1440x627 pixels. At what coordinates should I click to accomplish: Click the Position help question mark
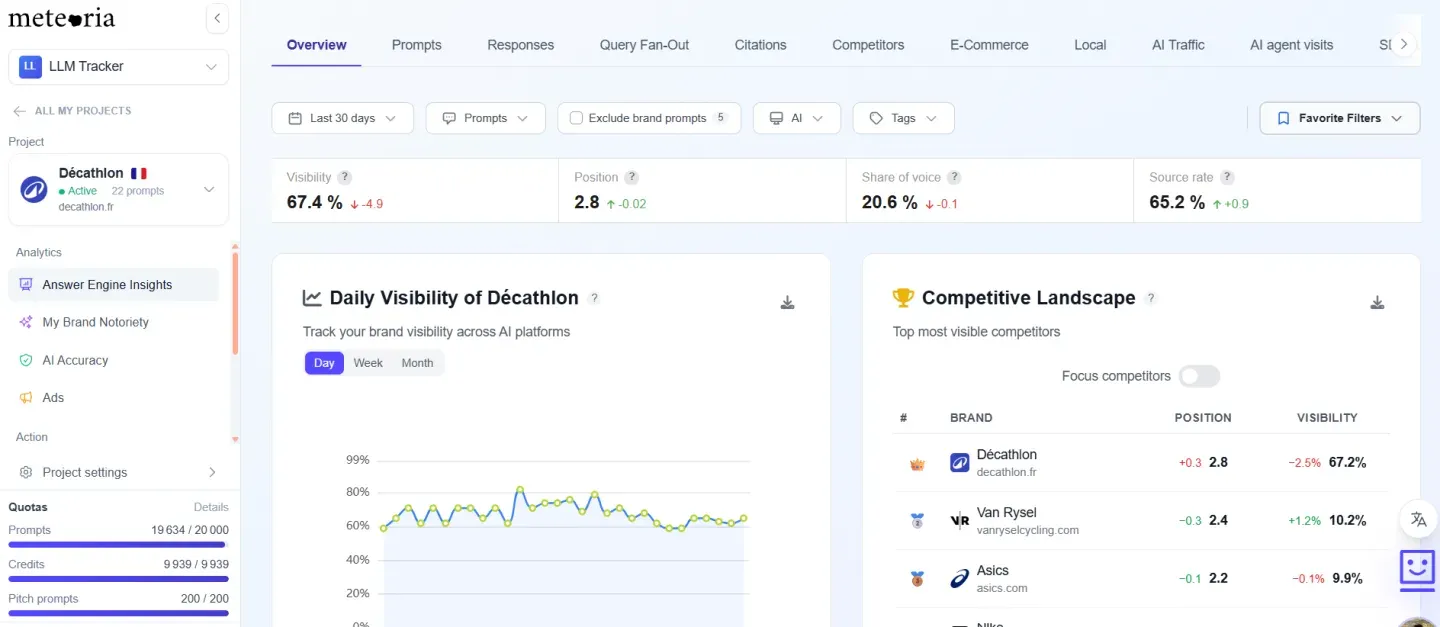tap(632, 177)
